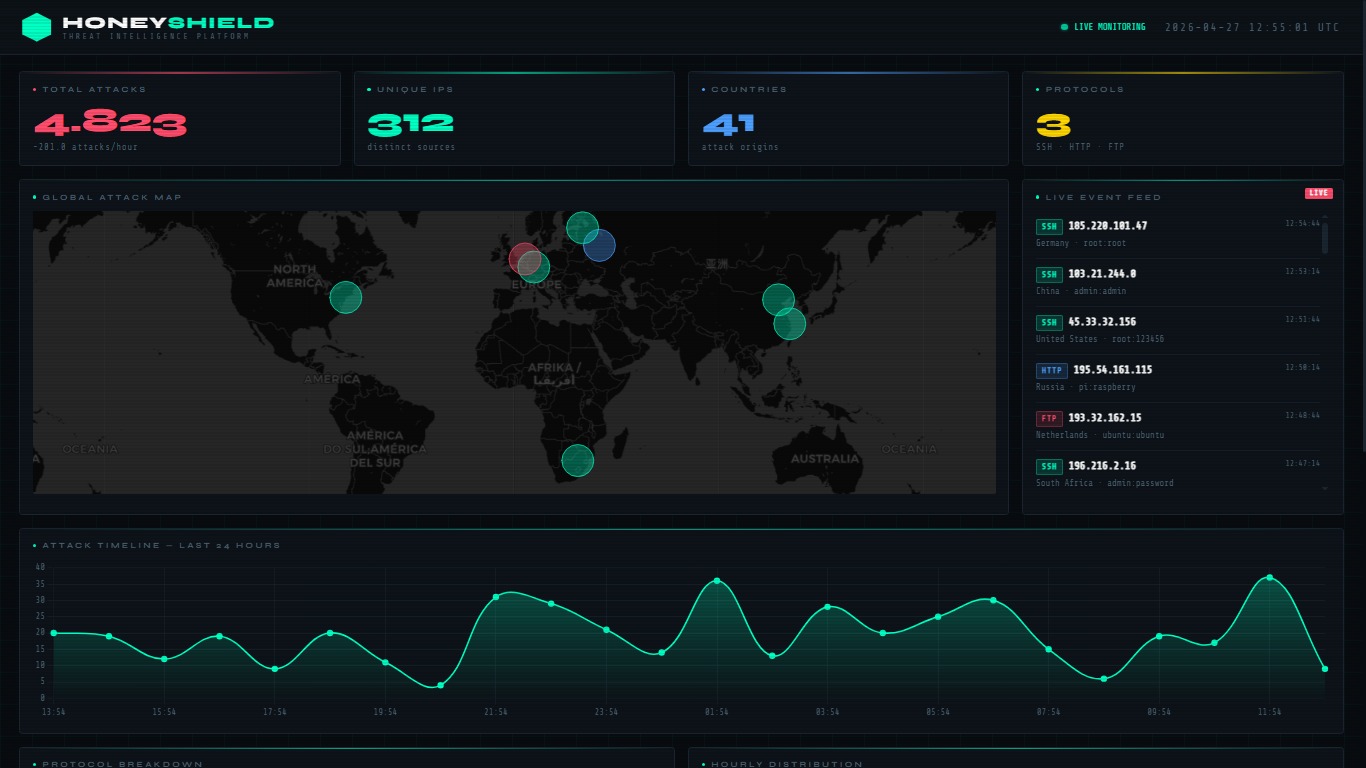This screenshot has height=768, width=1366.
Task: Toggle the LIVE MONITORING indicator
Action: pos(1106,27)
